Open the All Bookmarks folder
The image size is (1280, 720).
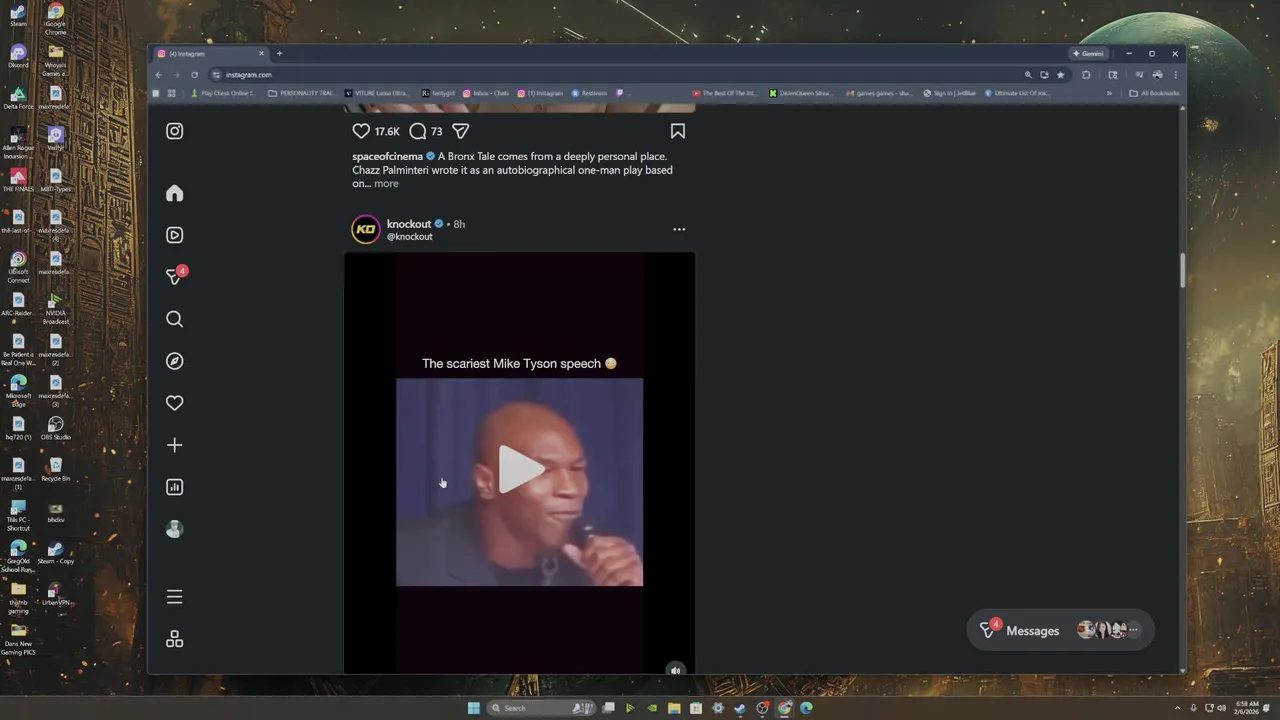click(1154, 93)
